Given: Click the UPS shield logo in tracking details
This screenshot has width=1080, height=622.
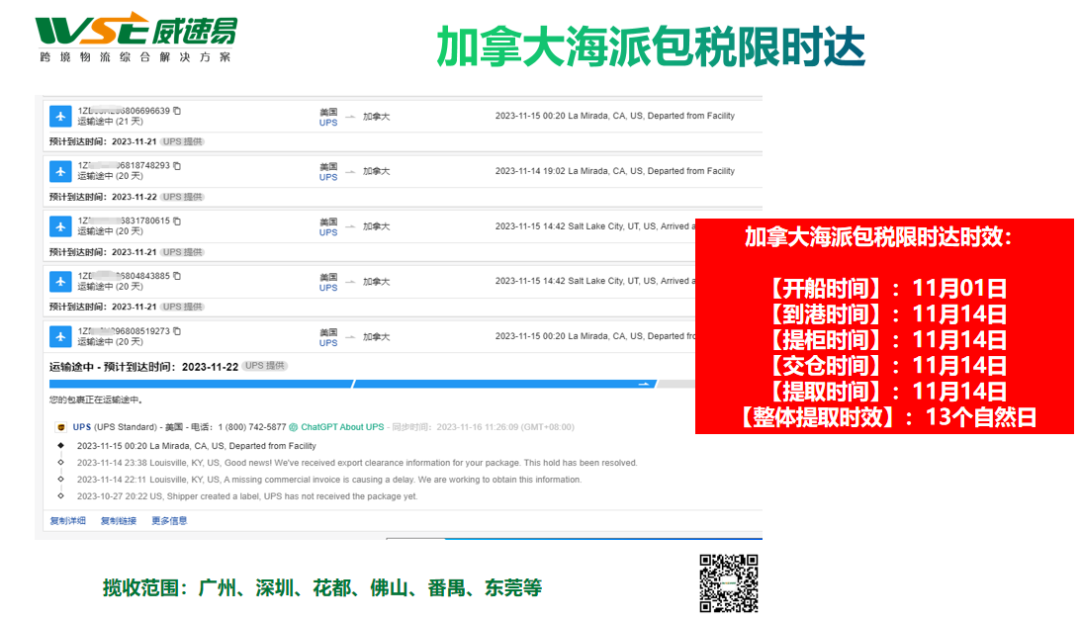Looking at the screenshot, I should tap(64, 427).
